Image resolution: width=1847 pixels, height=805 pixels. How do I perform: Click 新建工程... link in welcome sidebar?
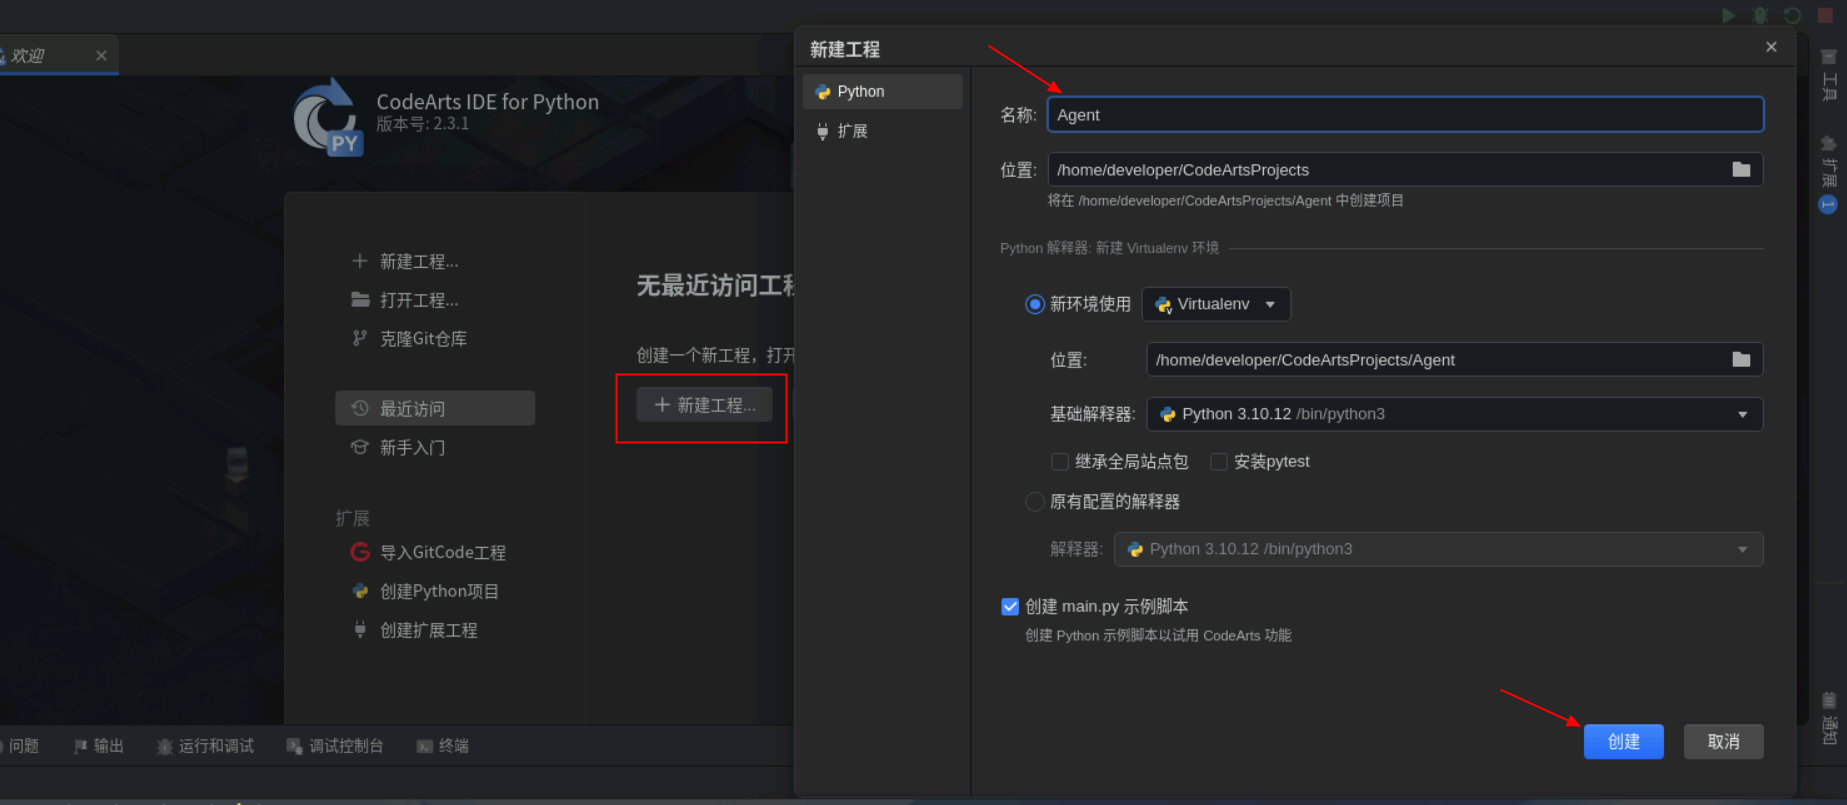click(x=405, y=261)
